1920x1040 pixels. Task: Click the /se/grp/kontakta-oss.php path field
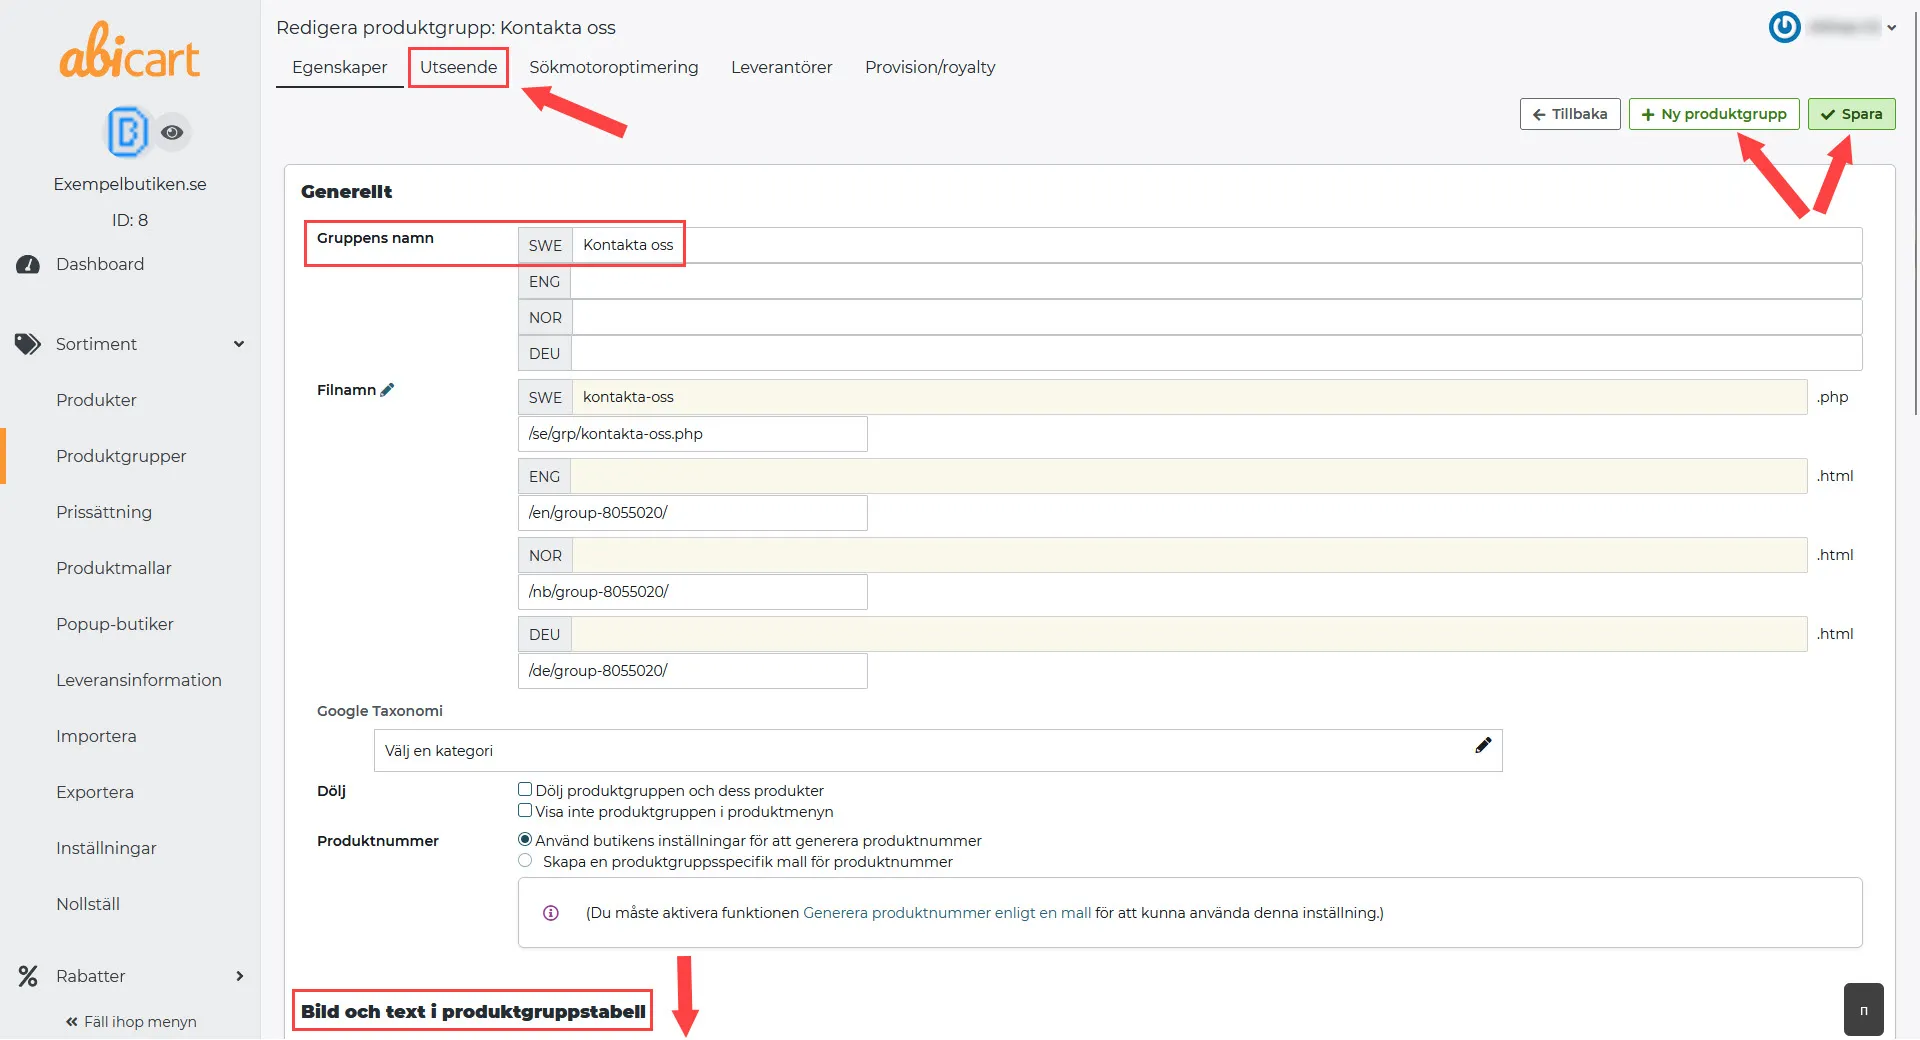(693, 434)
